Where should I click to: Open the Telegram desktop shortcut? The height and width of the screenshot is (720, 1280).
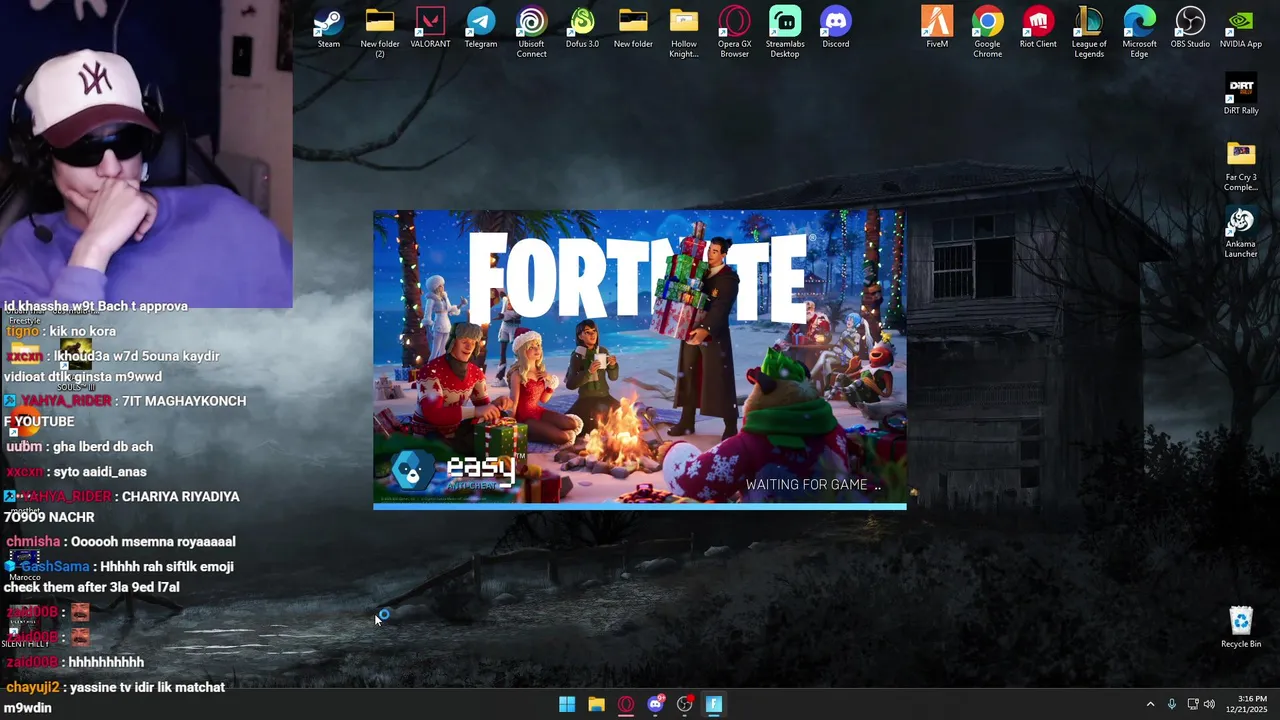click(x=481, y=28)
